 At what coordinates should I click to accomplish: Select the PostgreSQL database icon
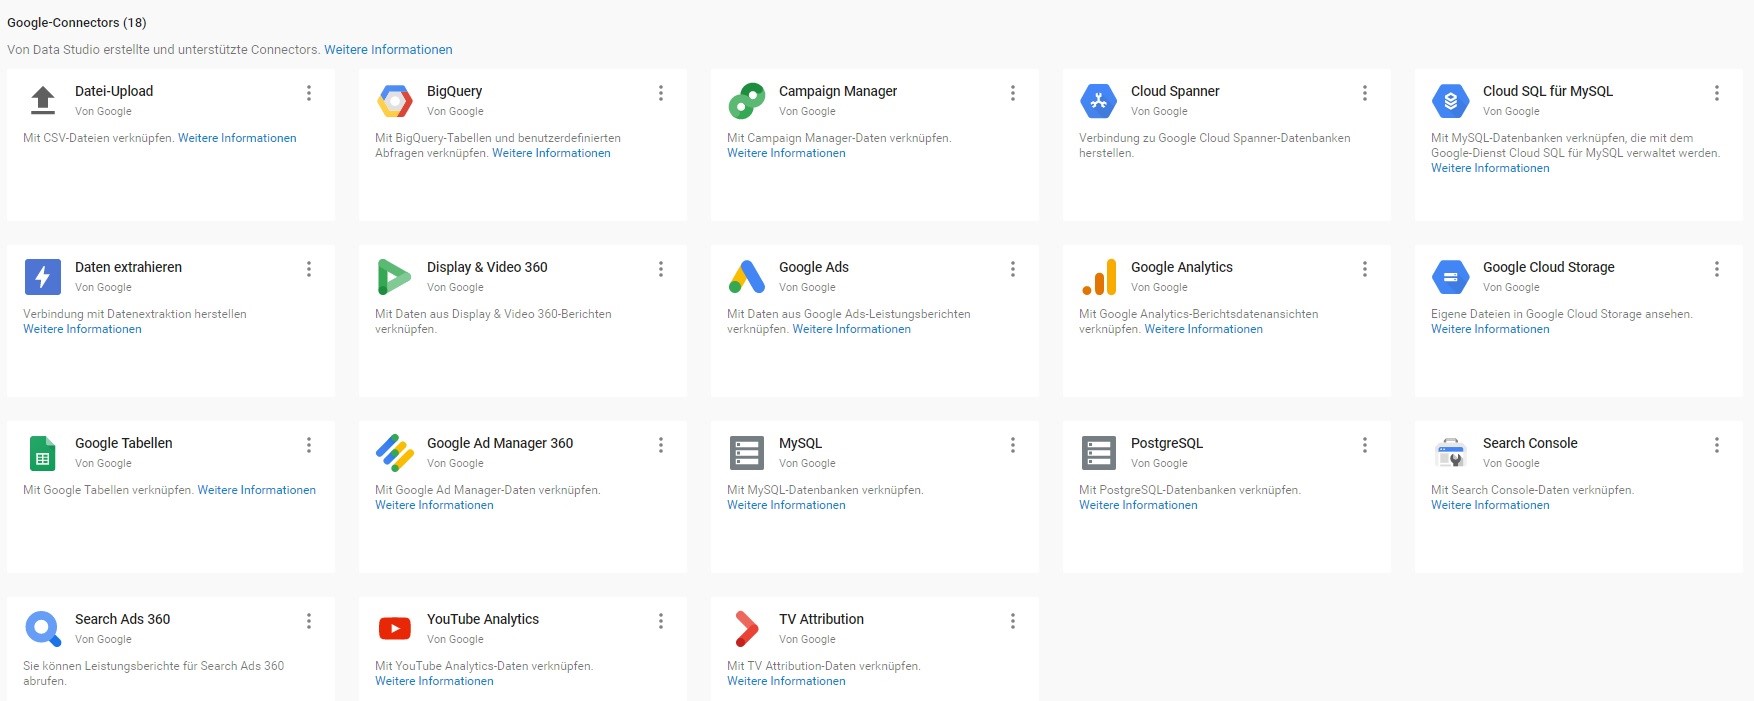point(1099,453)
